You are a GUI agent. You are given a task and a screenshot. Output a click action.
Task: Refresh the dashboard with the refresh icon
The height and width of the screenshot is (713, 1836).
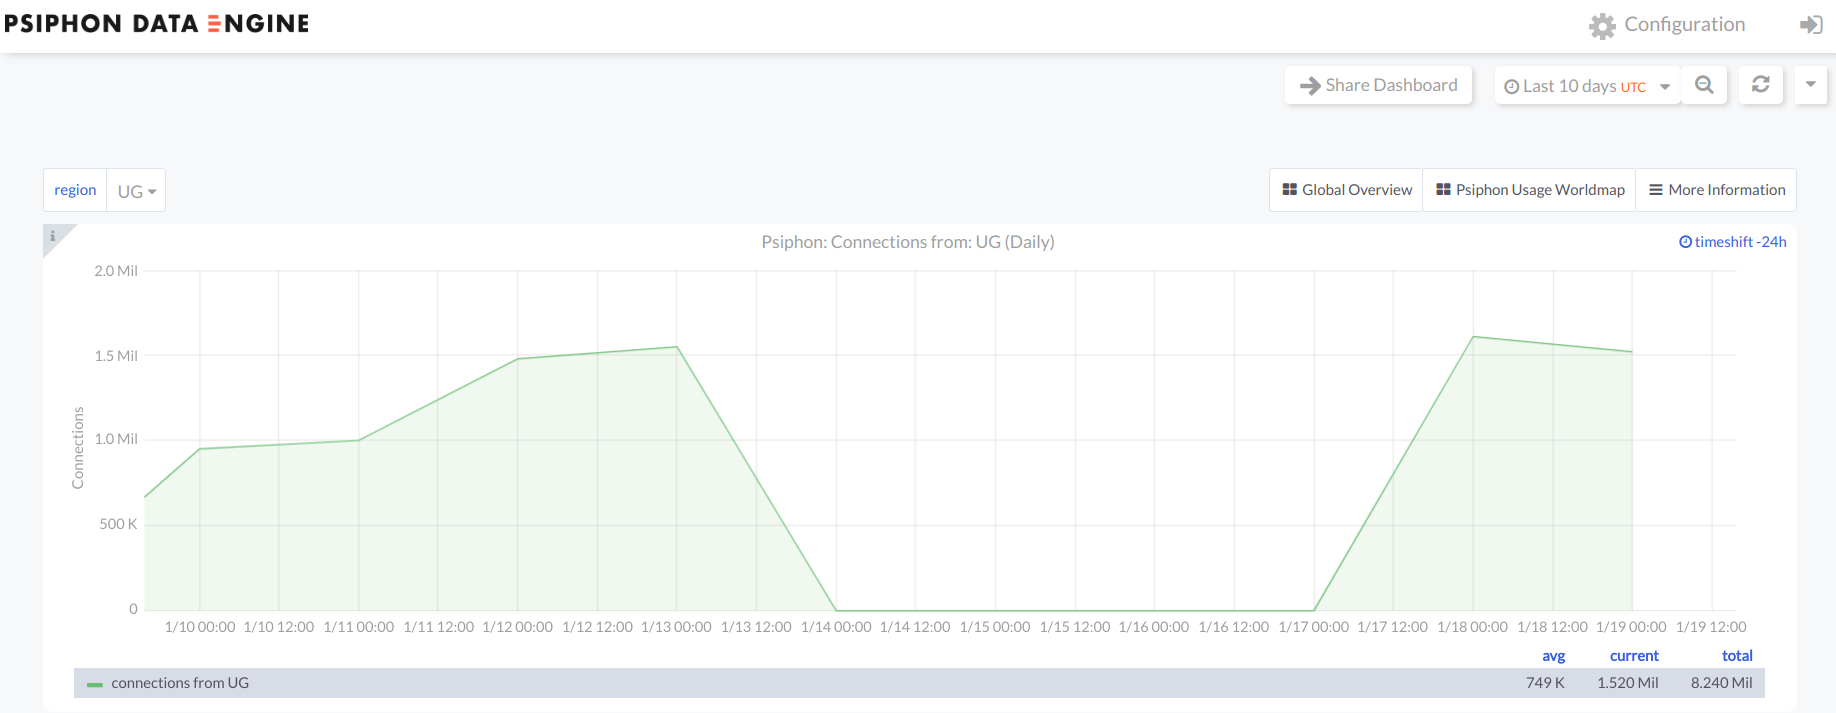[x=1760, y=85]
